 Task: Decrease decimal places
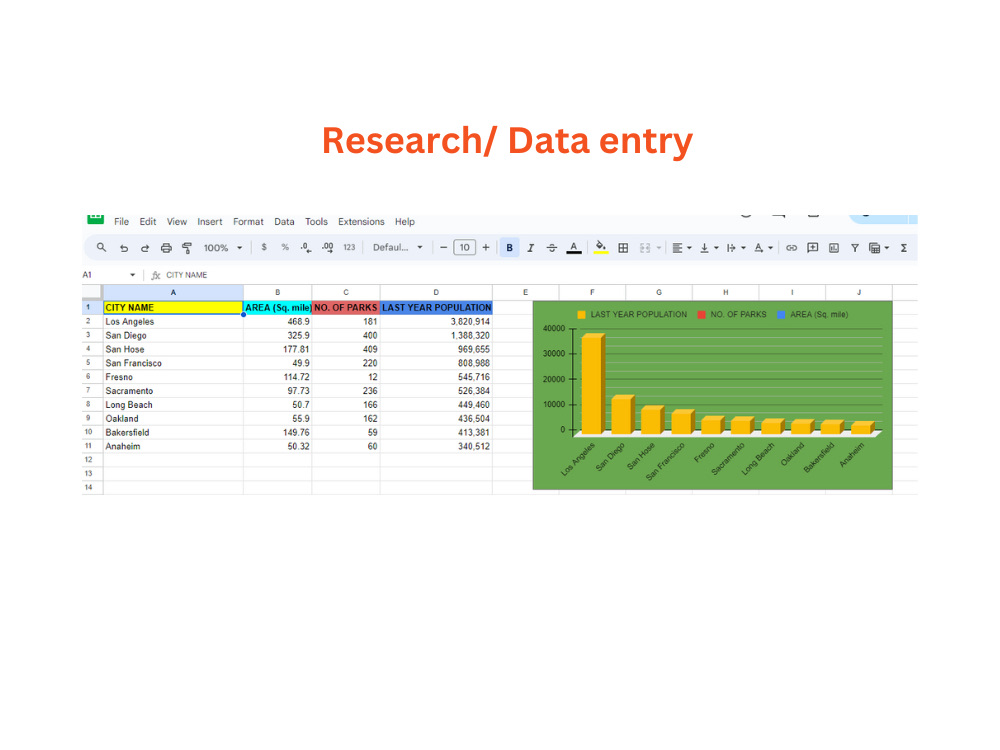pos(306,247)
